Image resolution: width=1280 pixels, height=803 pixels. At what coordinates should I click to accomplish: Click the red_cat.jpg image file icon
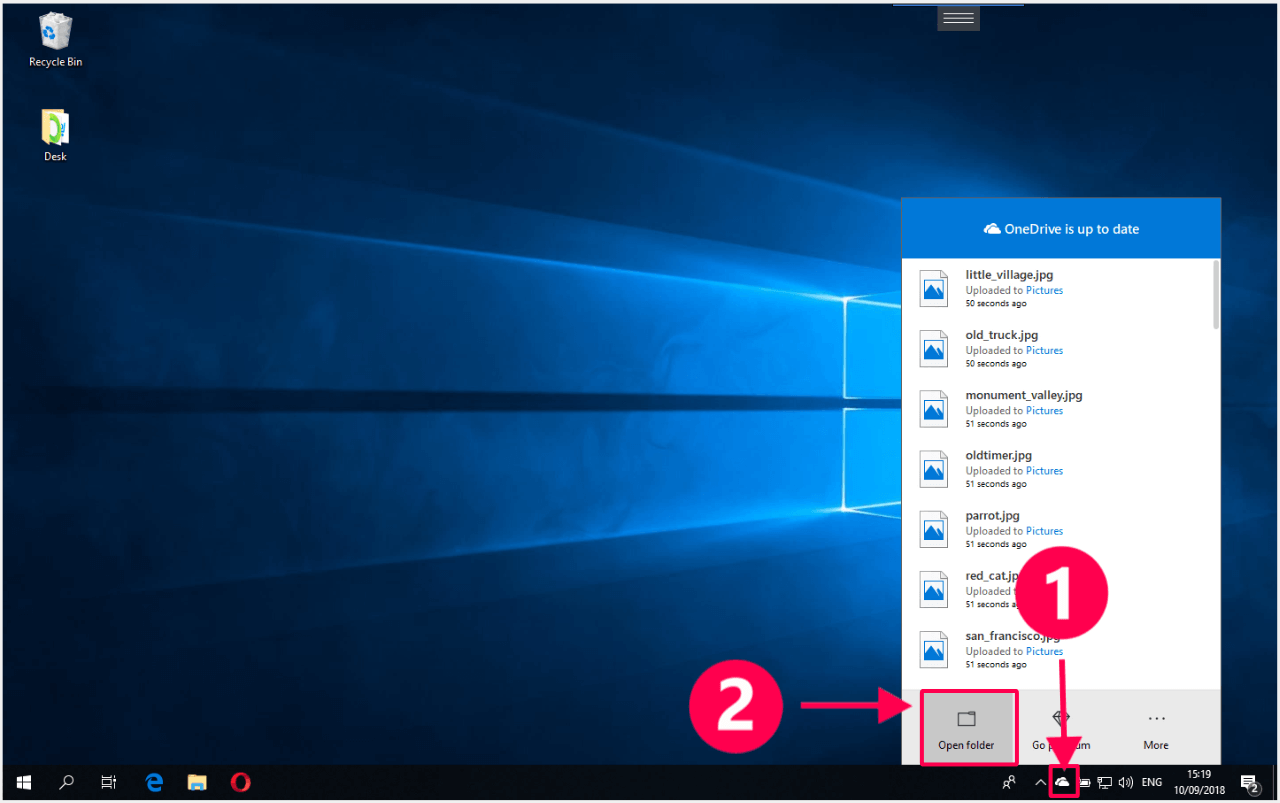934,589
